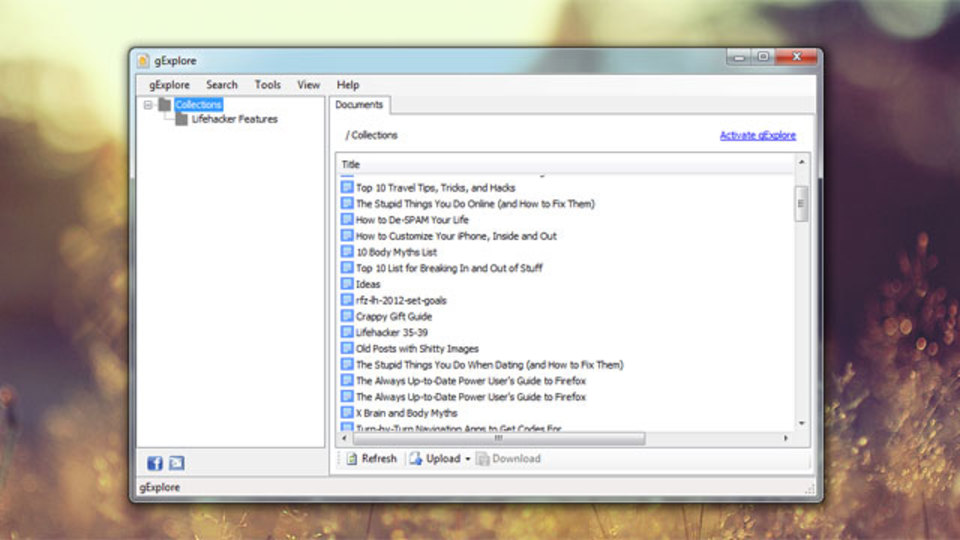This screenshot has height=540, width=960.
Task: Click the gExplore status bar text
Action: point(160,487)
